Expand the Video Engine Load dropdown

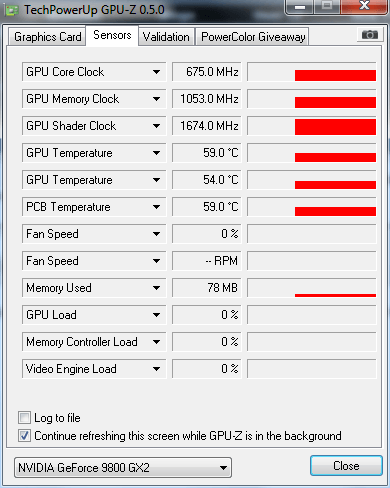94,369
